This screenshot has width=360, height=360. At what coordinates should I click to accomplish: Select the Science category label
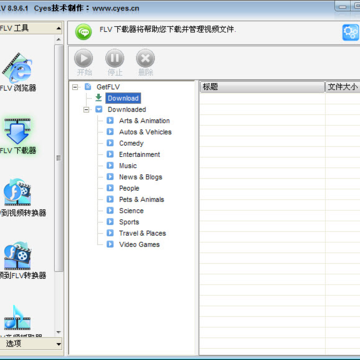coord(131,211)
